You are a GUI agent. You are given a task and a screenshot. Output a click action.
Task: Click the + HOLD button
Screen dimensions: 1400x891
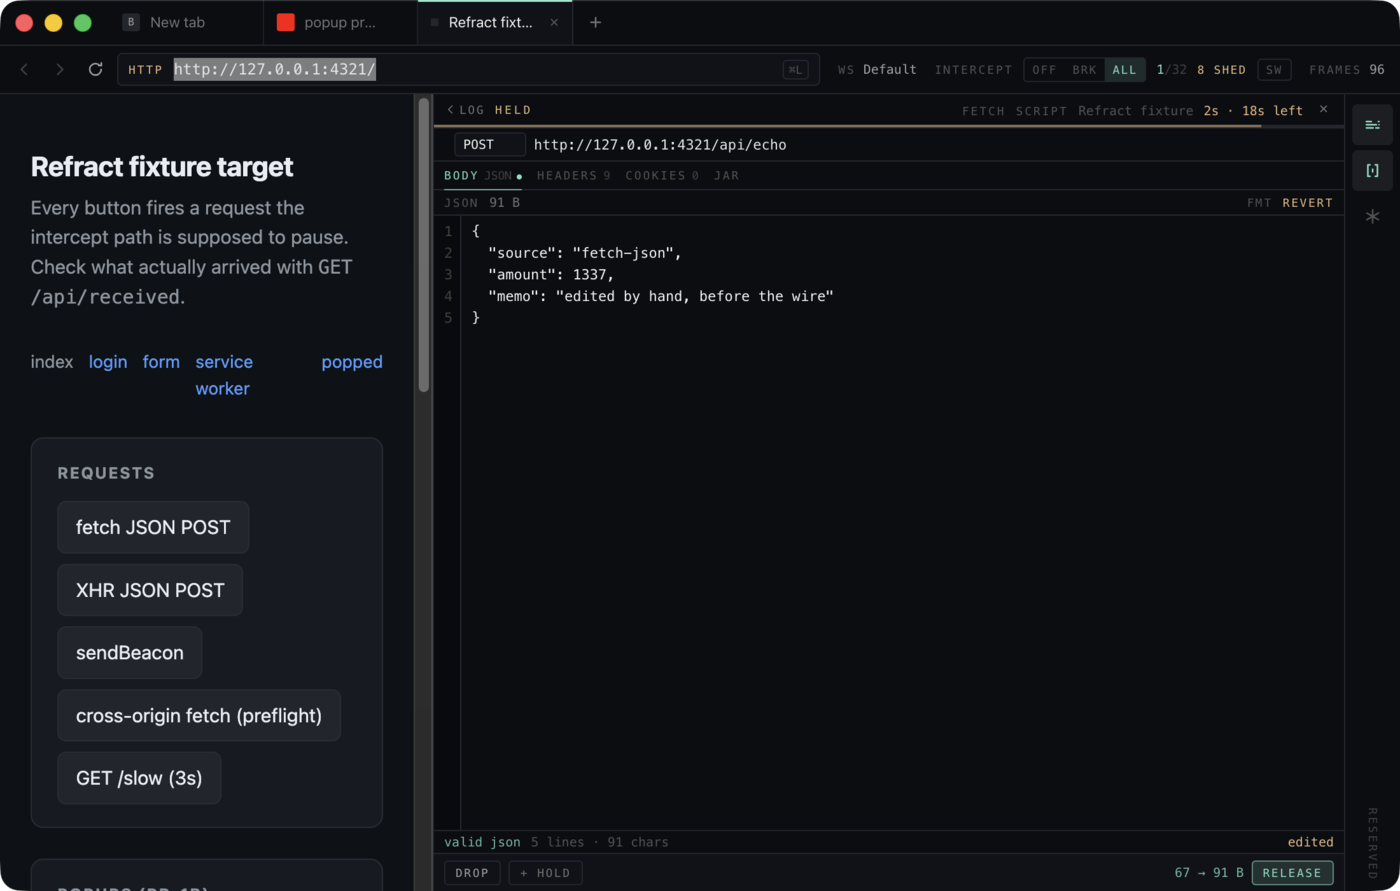click(545, 873)
